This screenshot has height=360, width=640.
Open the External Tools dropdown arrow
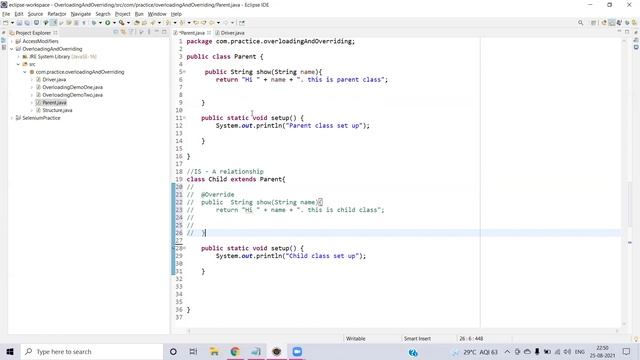pyautogui.click(x=128, y=23)
